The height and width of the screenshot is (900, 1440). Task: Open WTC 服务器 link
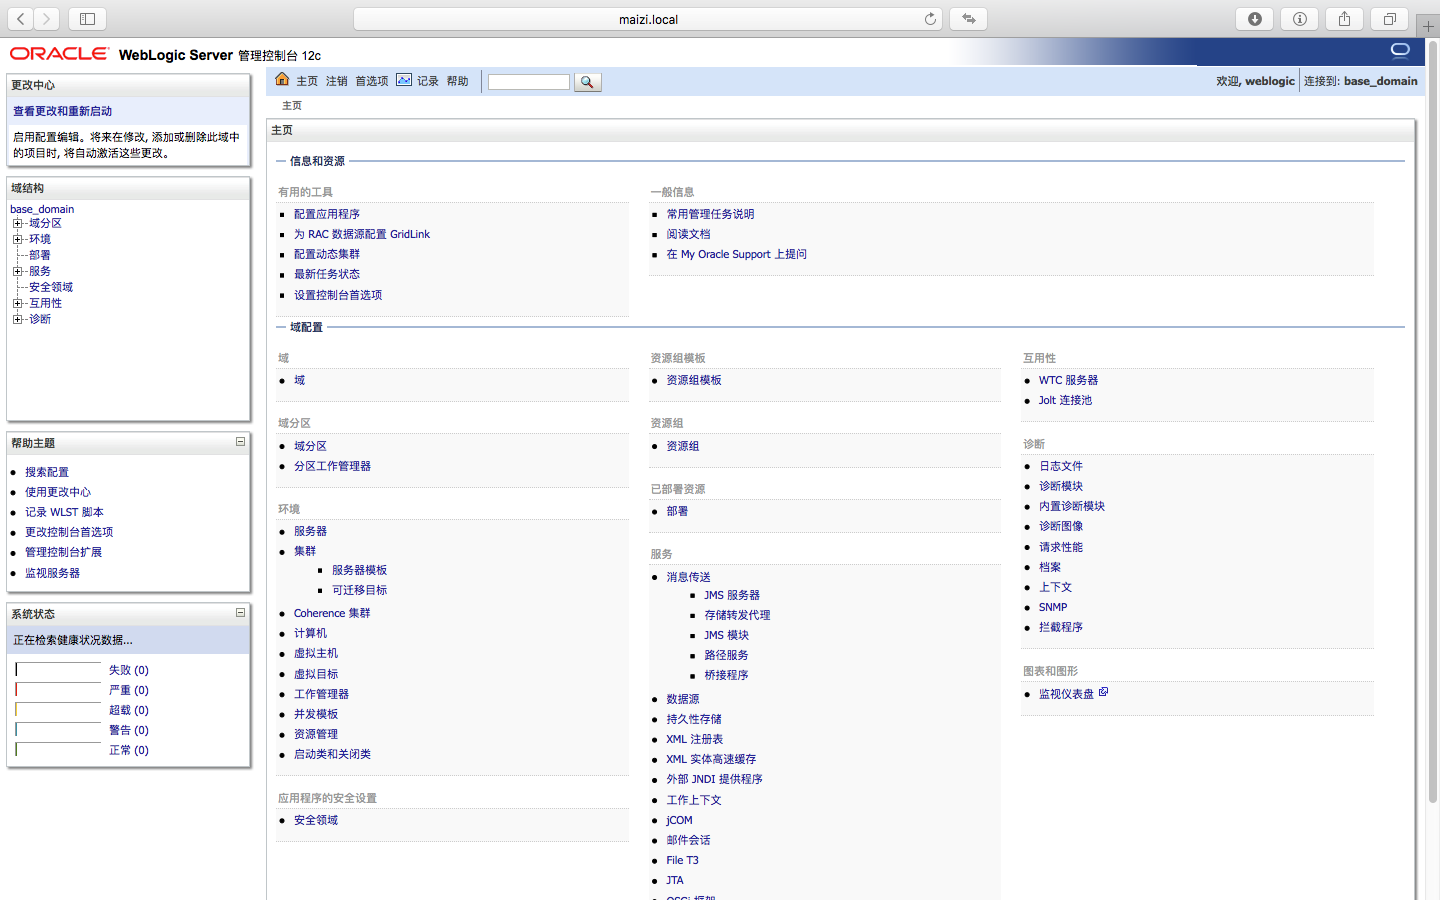(x=1068, y=380)
